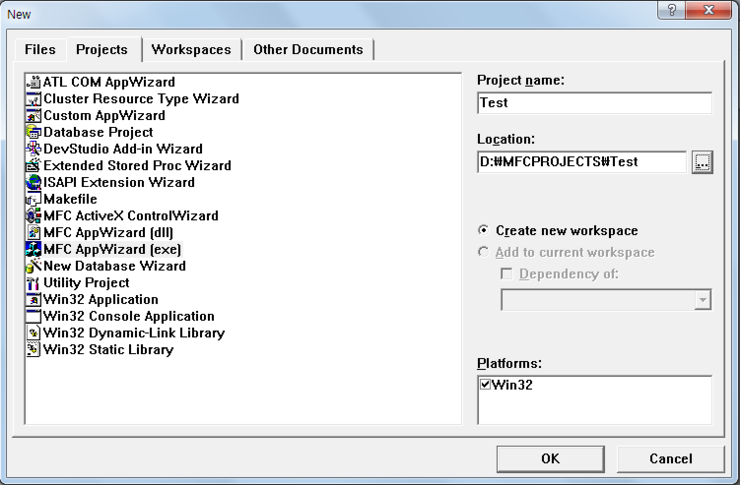Select the MFC AppWizard (dll) icon
Viewport: 740px width, 485px height.
tap(34, 233)
